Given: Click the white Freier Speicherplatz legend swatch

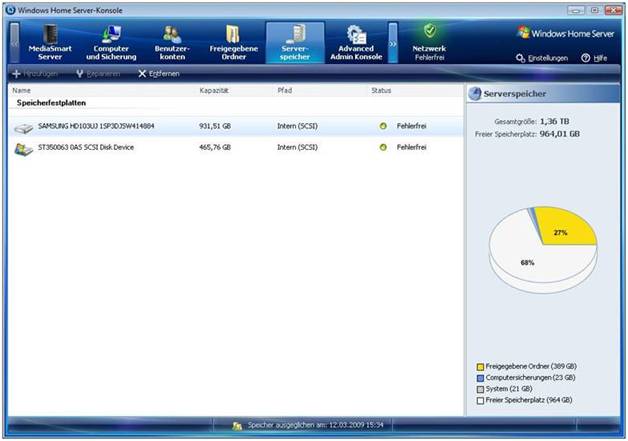Looking at the screenshot, I should [480, 401].
